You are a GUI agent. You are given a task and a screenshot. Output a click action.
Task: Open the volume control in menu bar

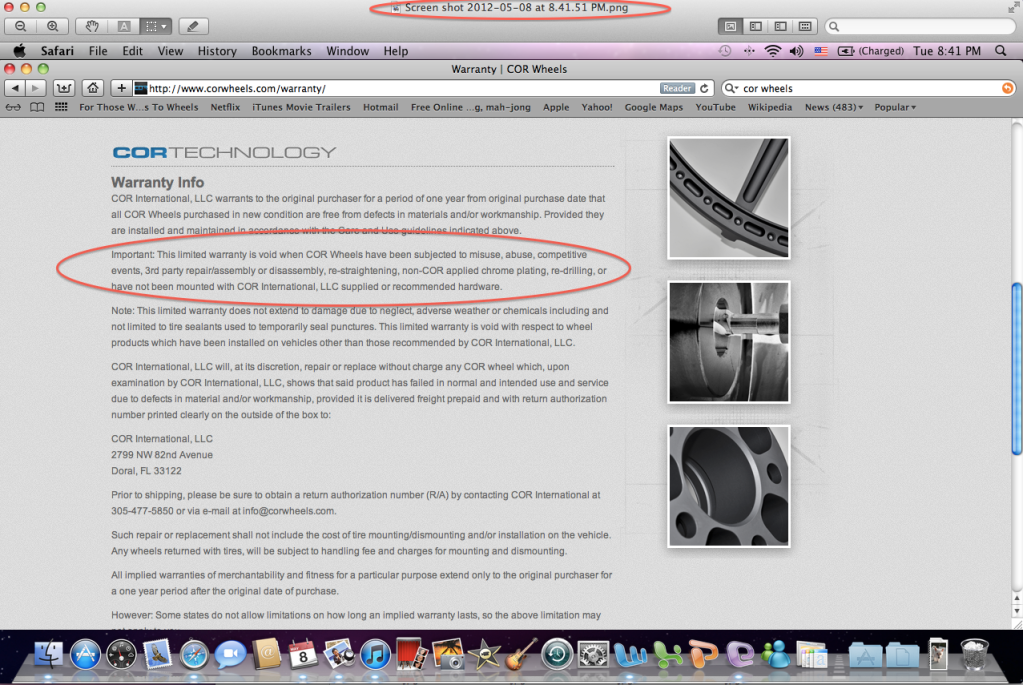[x=796, y=51]
